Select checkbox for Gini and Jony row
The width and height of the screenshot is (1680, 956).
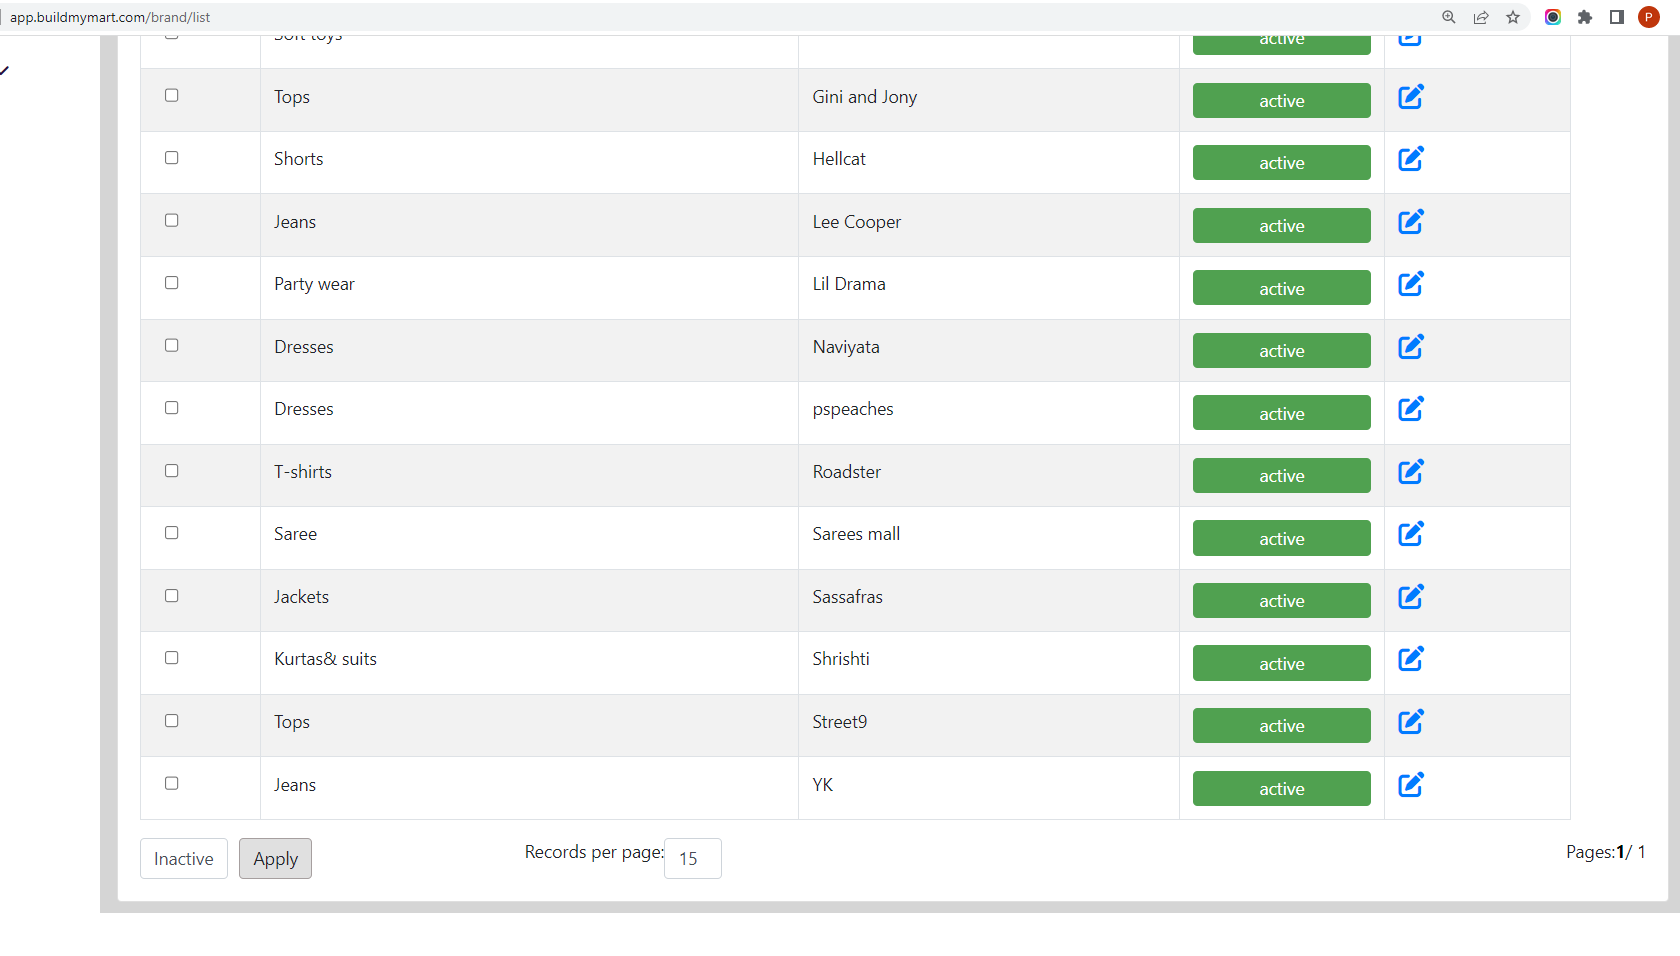click(172, 95)
